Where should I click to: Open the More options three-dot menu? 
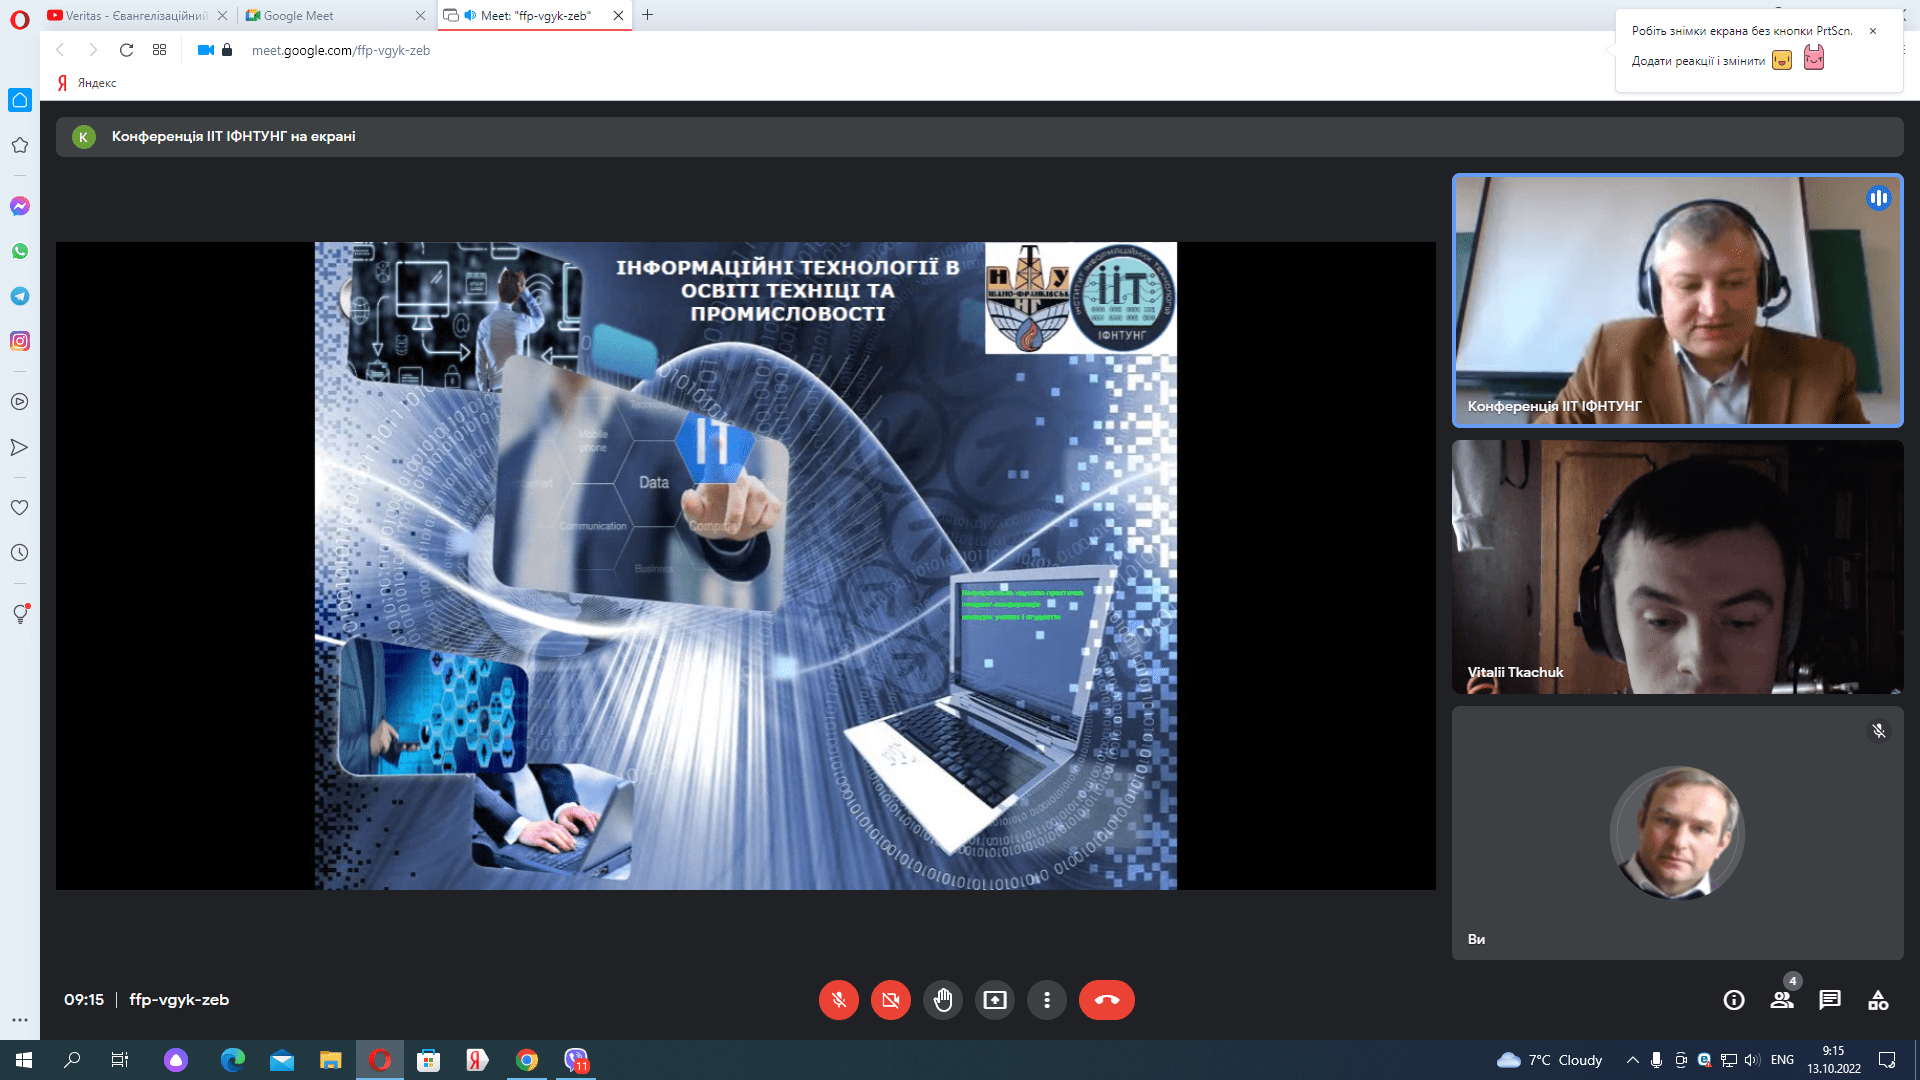coord(1046,1000)
